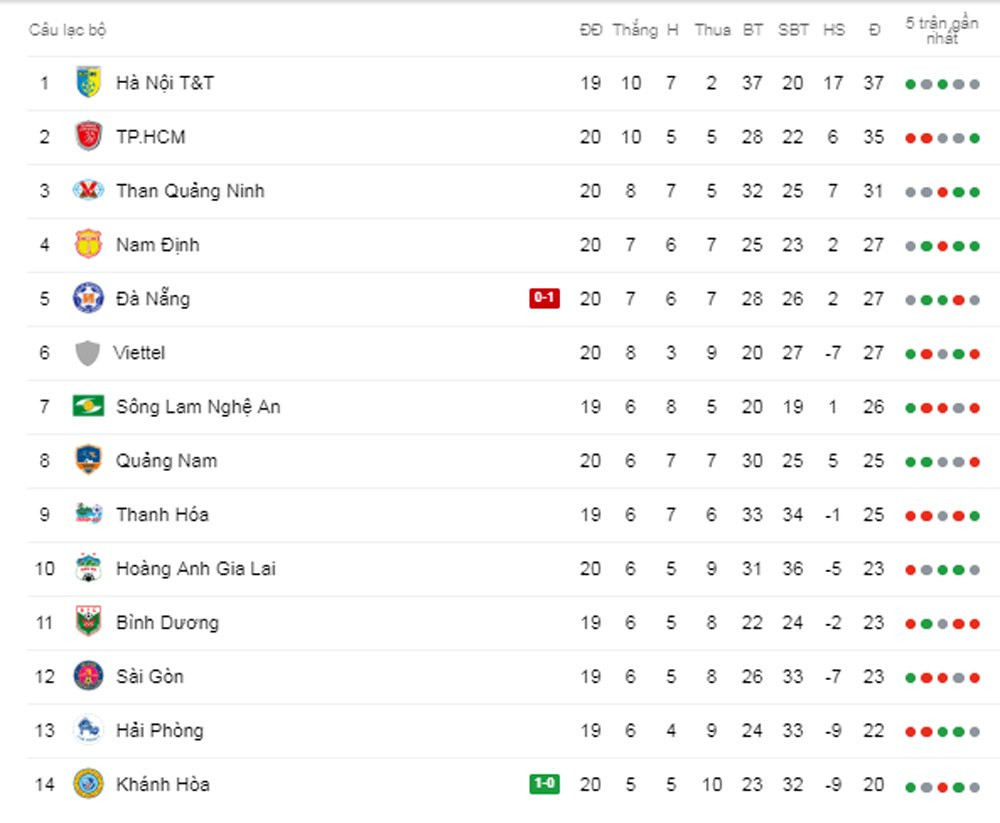Viewport: 1000px width, 823px height.
Task: Click the Sài Gòn round club badge
Action: tap(88, 677)
